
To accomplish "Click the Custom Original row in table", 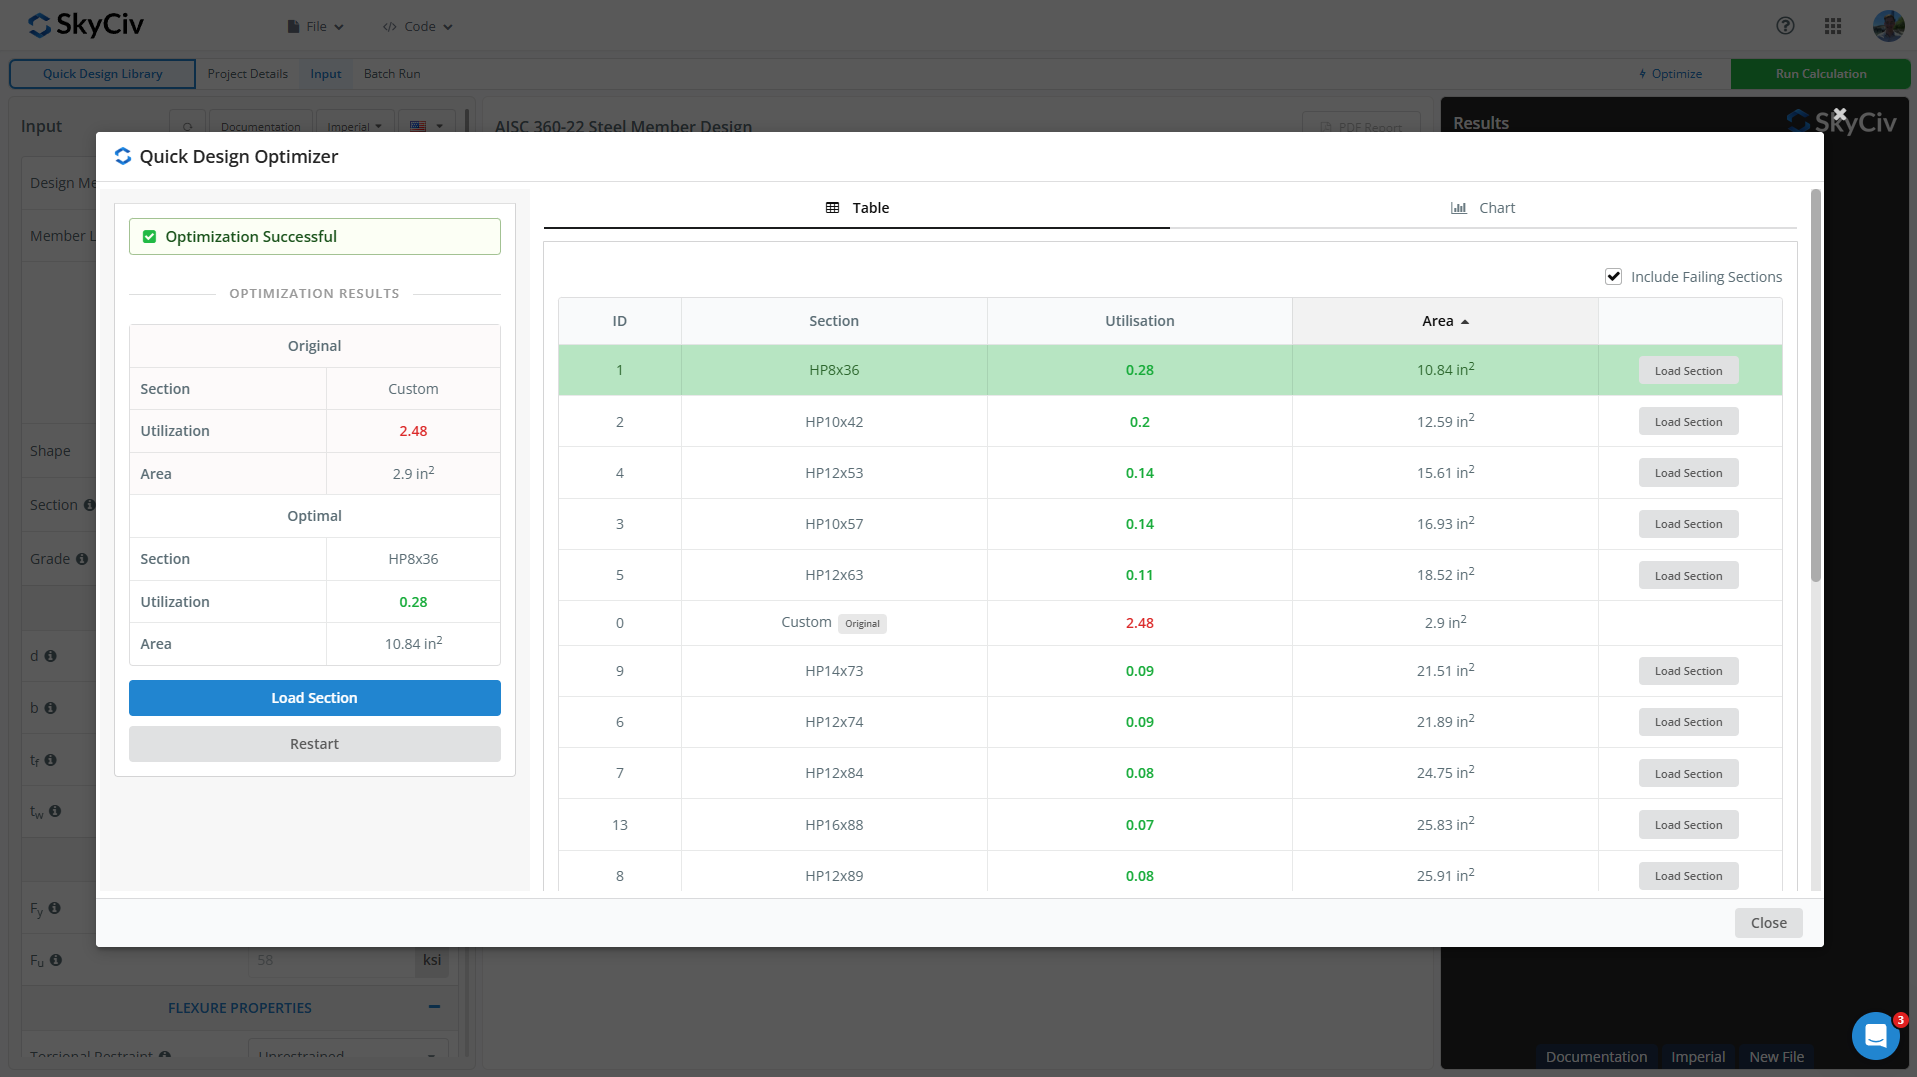I will tap(1170, 623).
